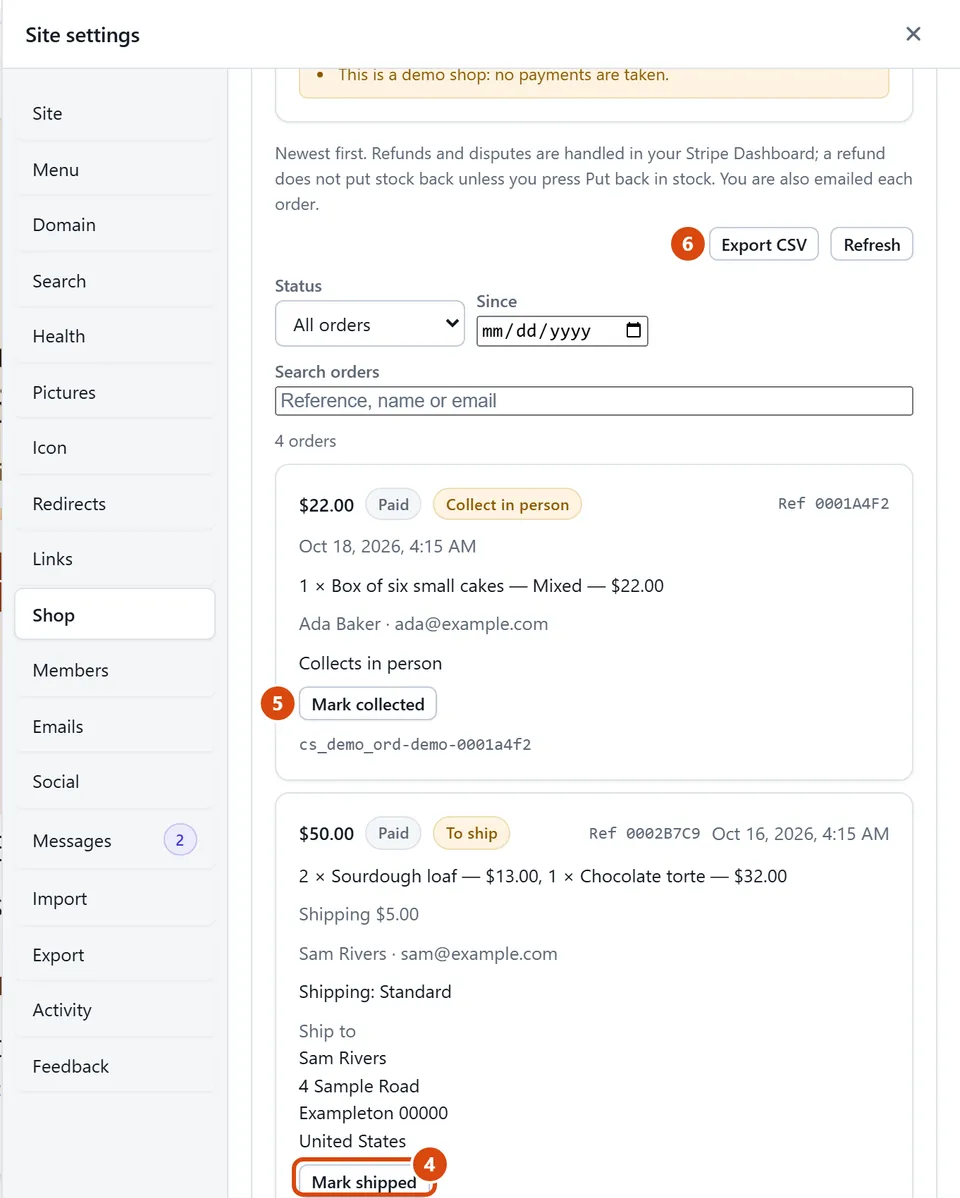
Task: Open the Health section
Action: point(115,336)
